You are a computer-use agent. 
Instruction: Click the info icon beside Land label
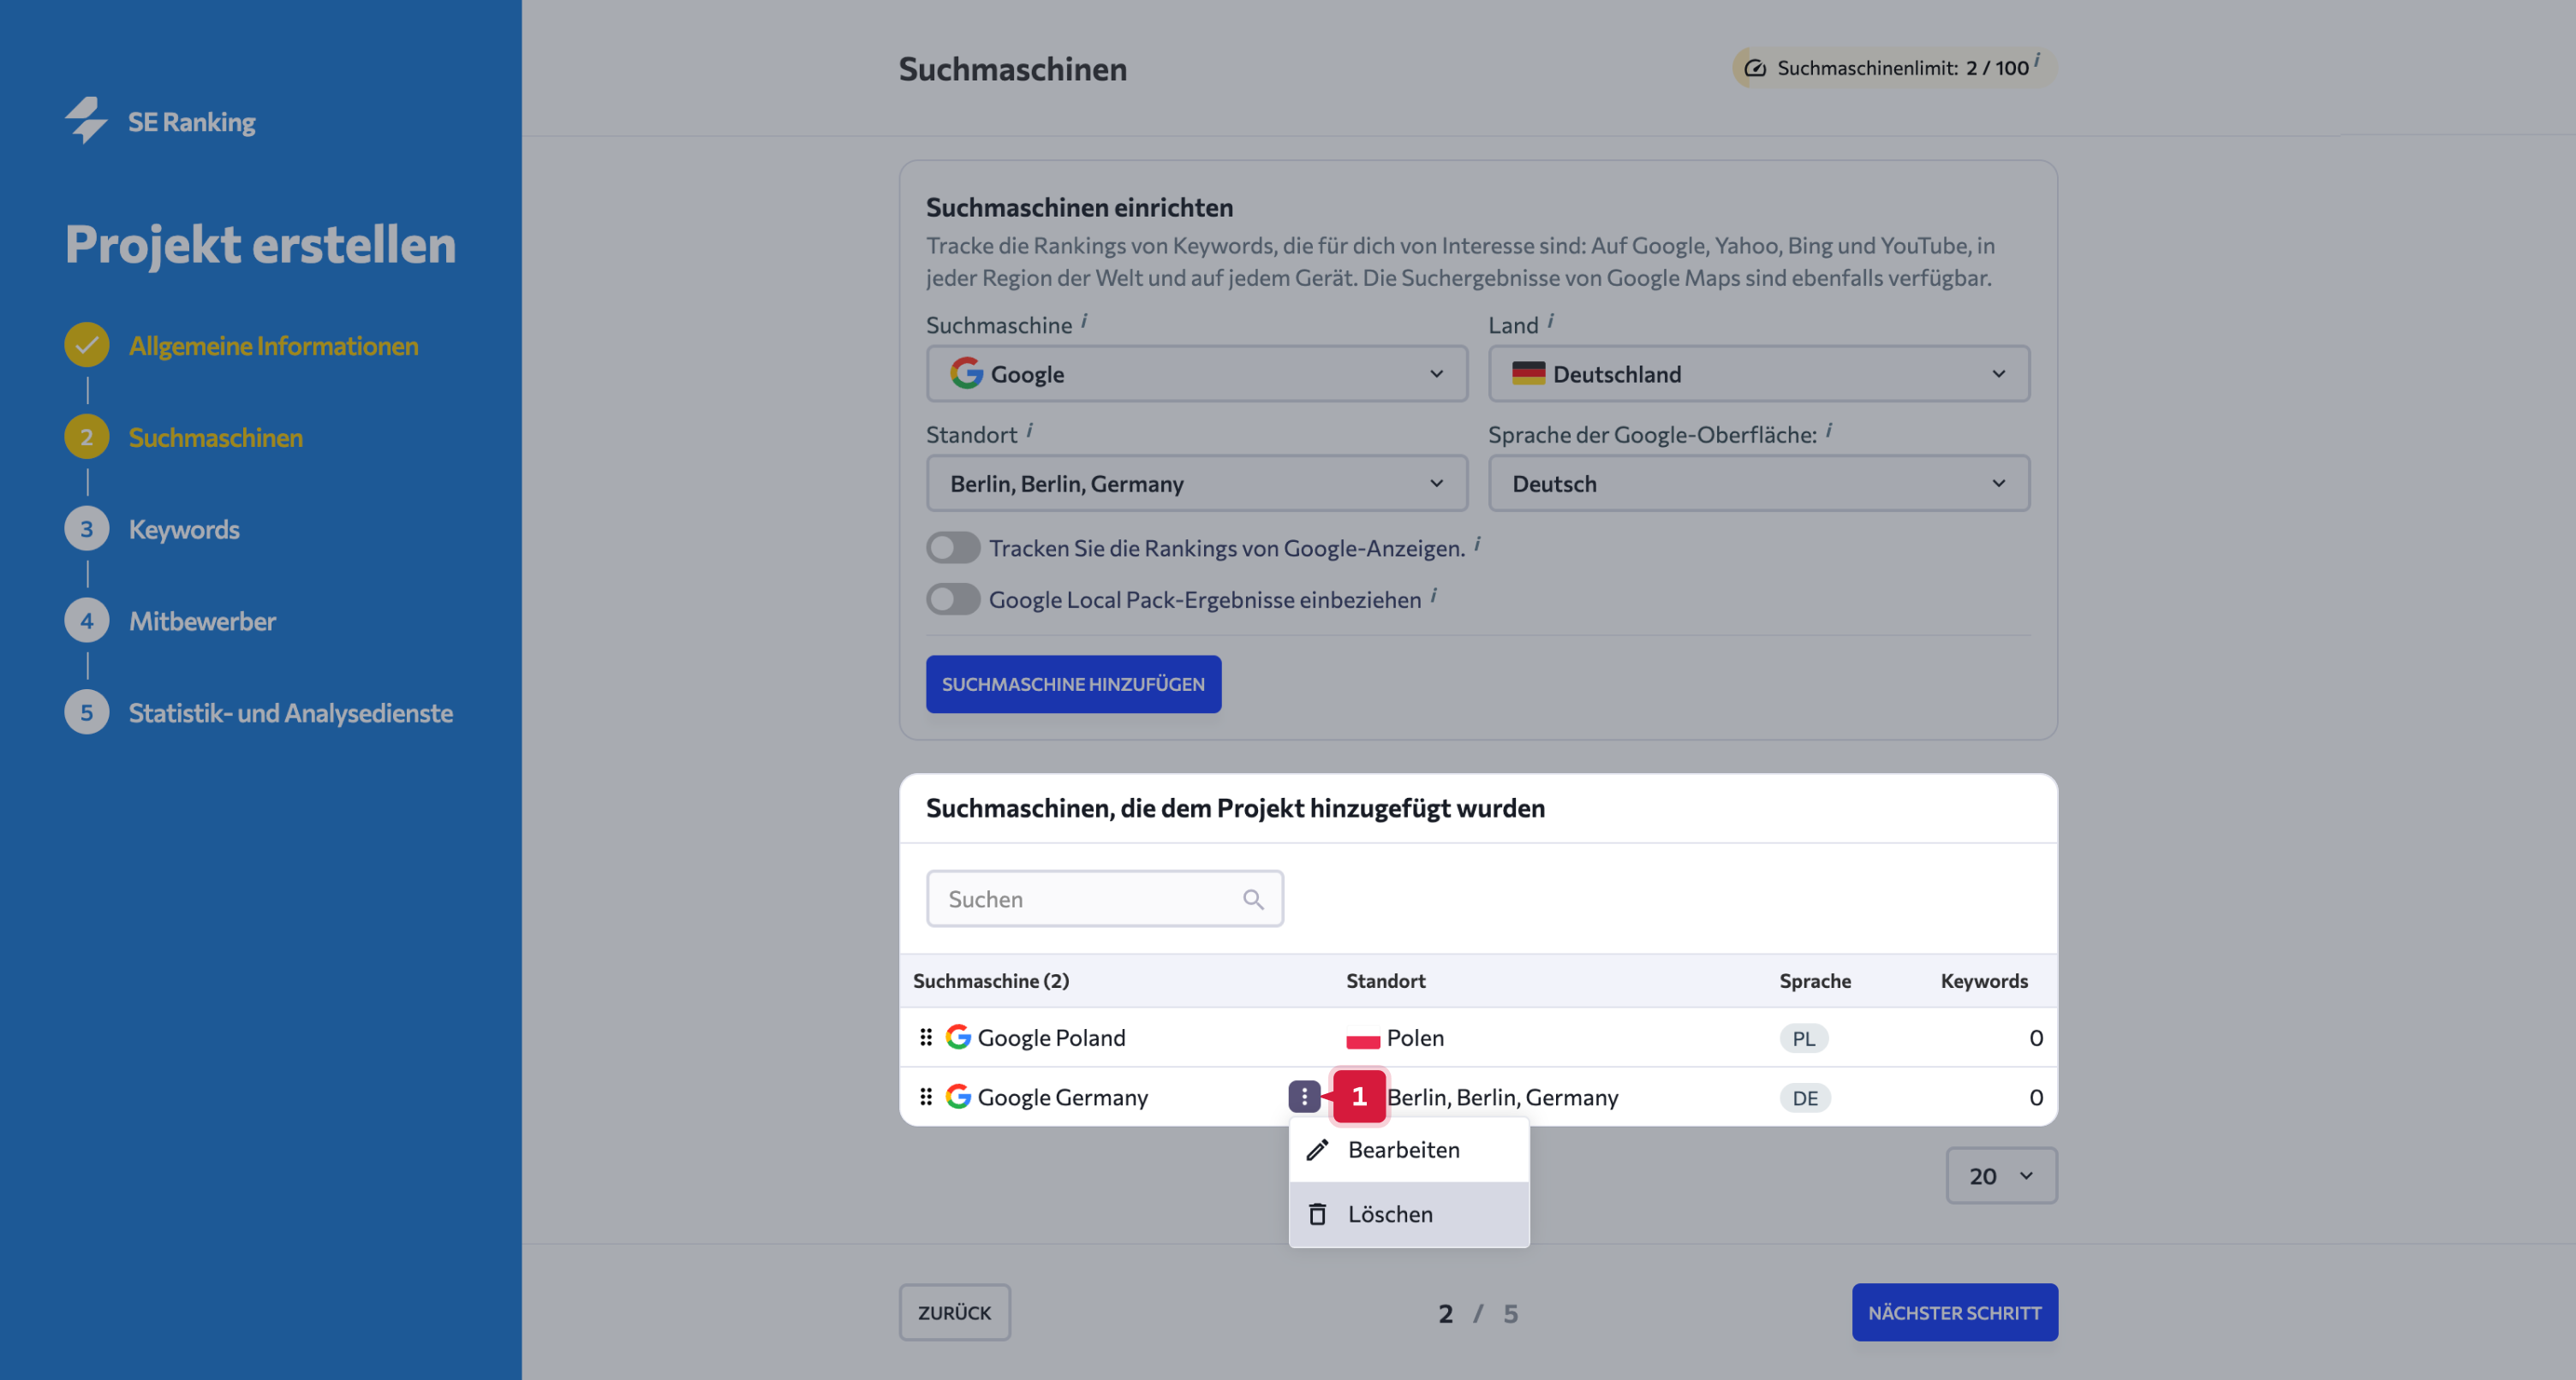[1551, 321]
